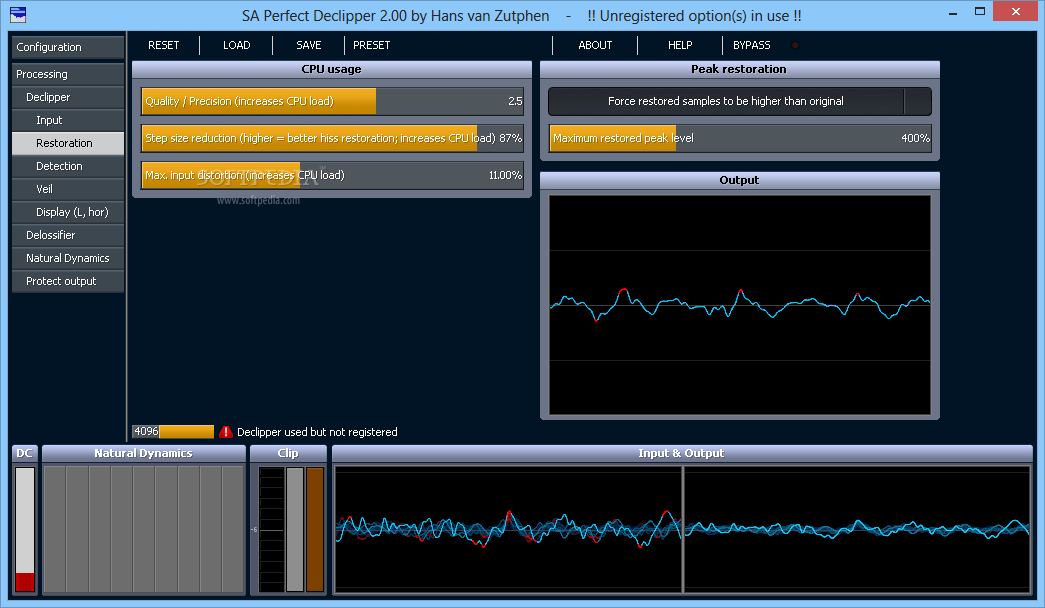Viewport: 1045px width, 608px height.
Task: Open the Configuration section
Action: point(68,47)
